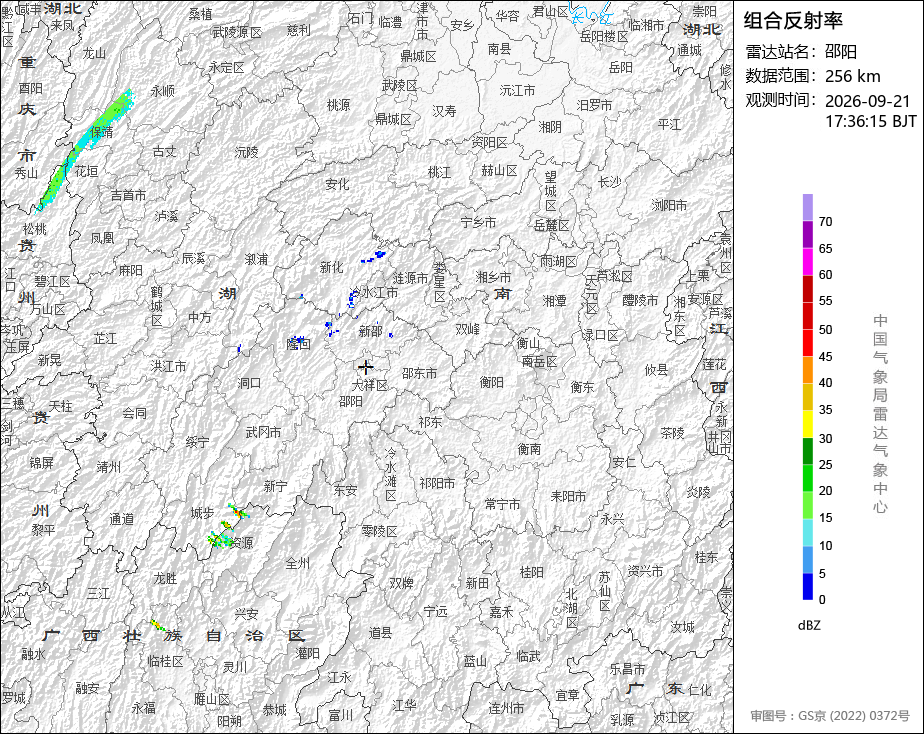Select the 60–65 dBZ magenta swatch

[x=807, y=262]
